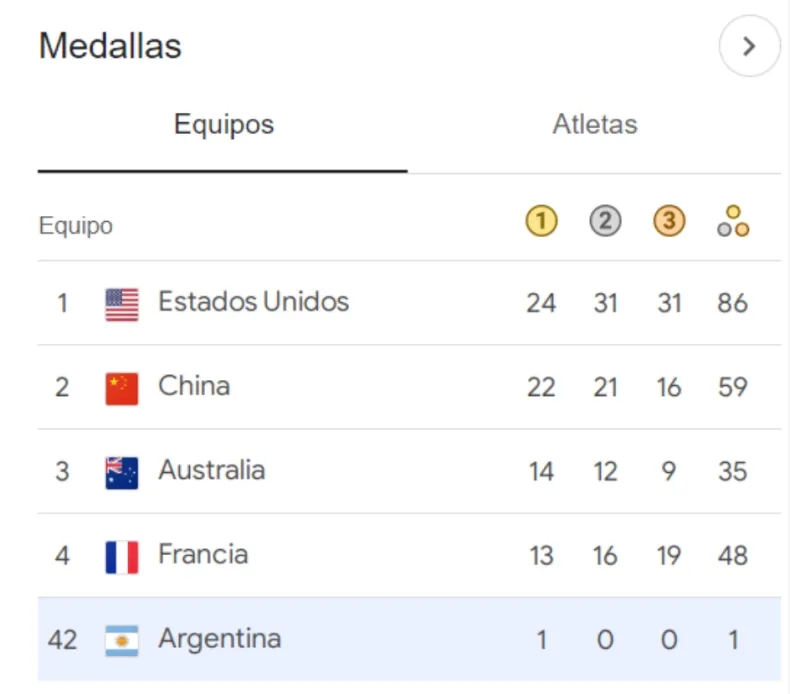The width and height of the screenshot is (790, 694).
Task: Switch to the Atletas tab
Action: pos(595,125)
